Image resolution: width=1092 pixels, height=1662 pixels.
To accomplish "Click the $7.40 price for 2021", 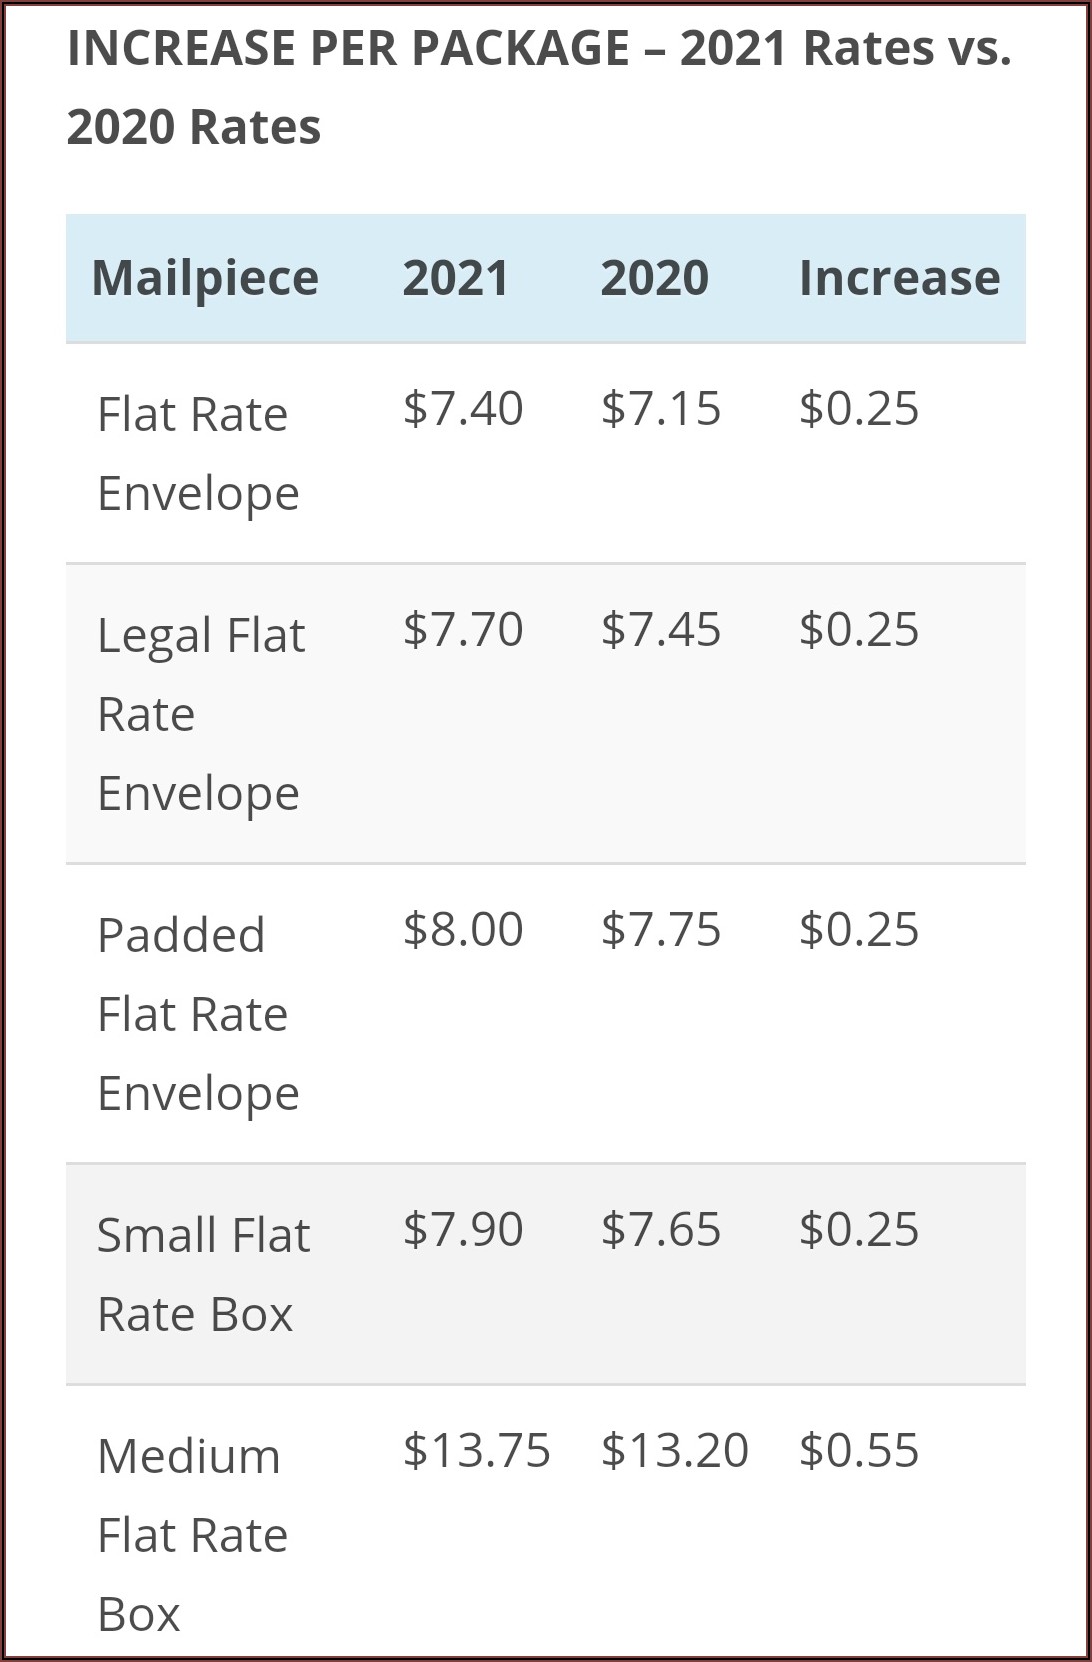I will click(x=463, y=409).
